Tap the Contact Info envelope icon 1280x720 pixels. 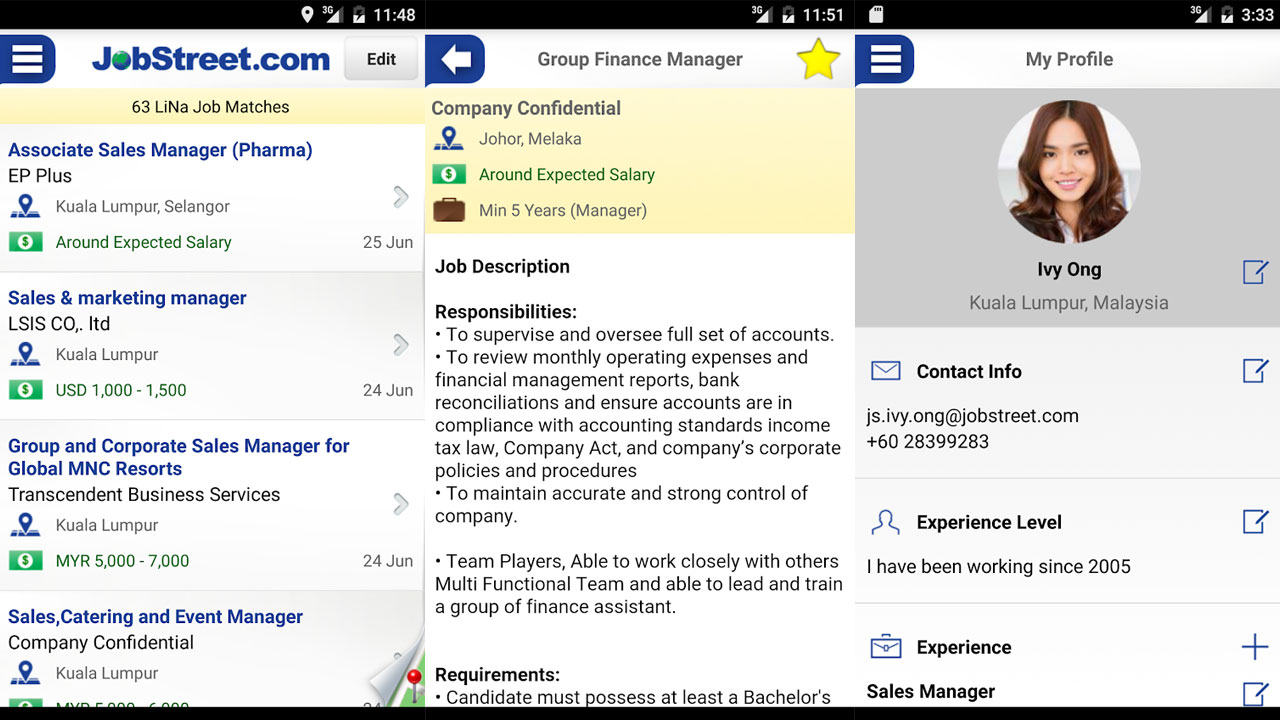tap(886, 371)
